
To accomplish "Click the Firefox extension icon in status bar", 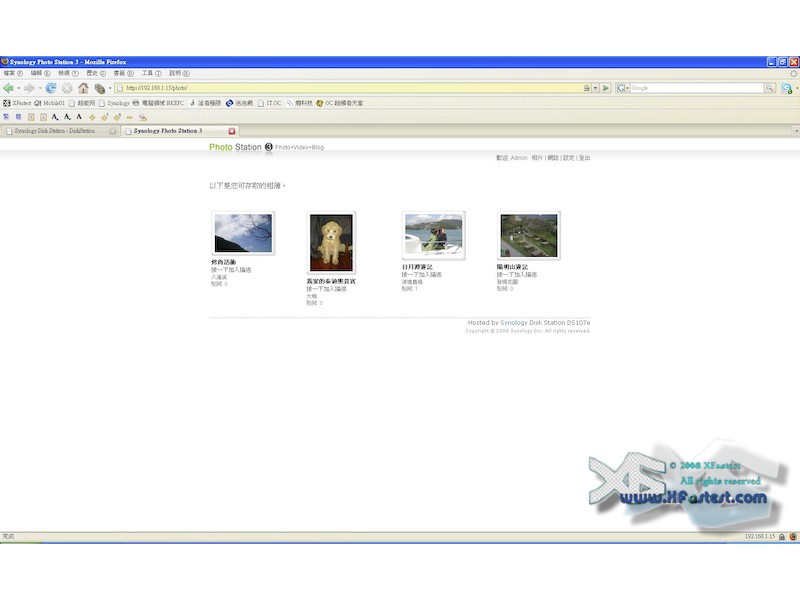I will [793, 537].
